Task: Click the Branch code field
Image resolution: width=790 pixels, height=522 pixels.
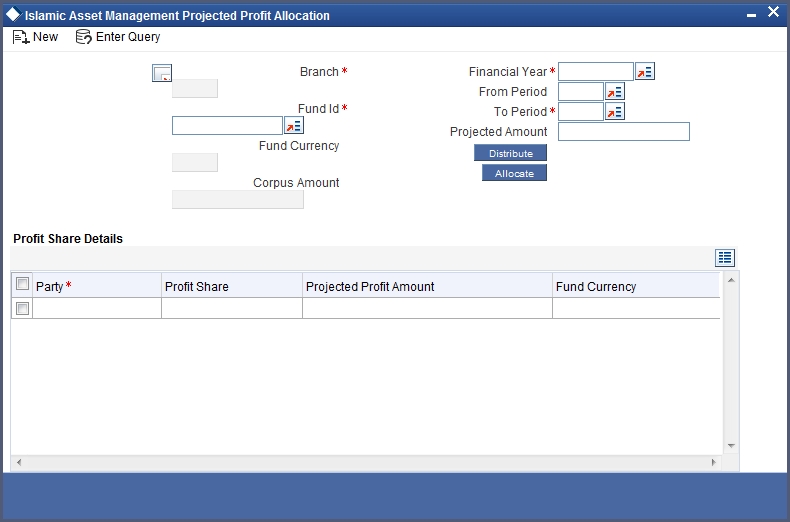Action: coord(195,89)
